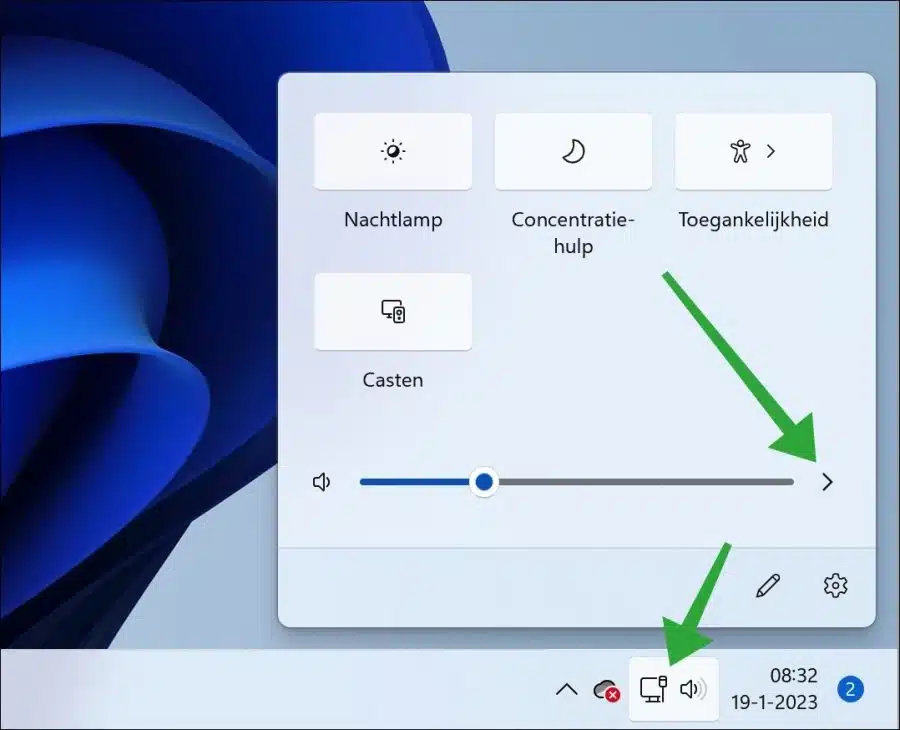Edit quick settings with pencil icon
Image resolution: width=900 pixels, height=730 pixels.
pyautogui.click(x=768, y=585)
